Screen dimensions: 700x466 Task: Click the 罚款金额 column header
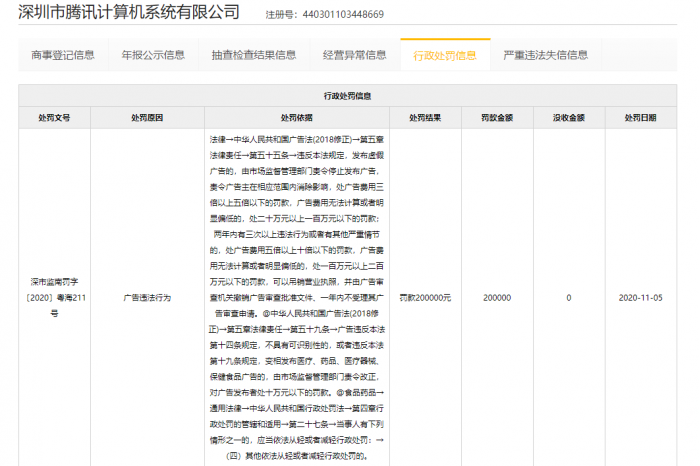497,117
